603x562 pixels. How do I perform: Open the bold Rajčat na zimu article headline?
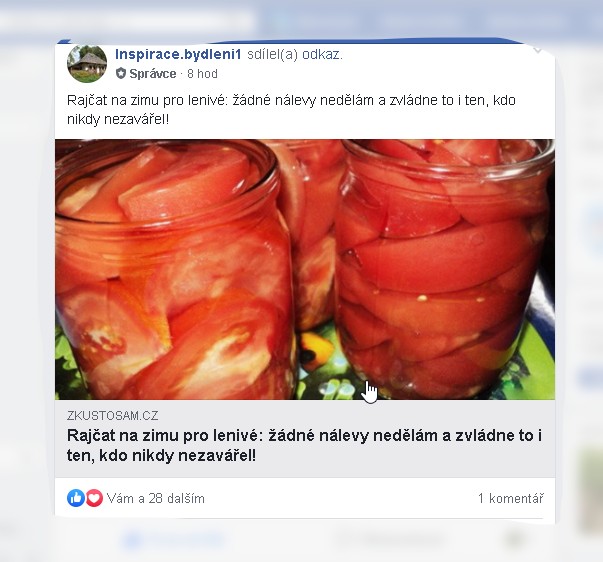tap(304, 445)
